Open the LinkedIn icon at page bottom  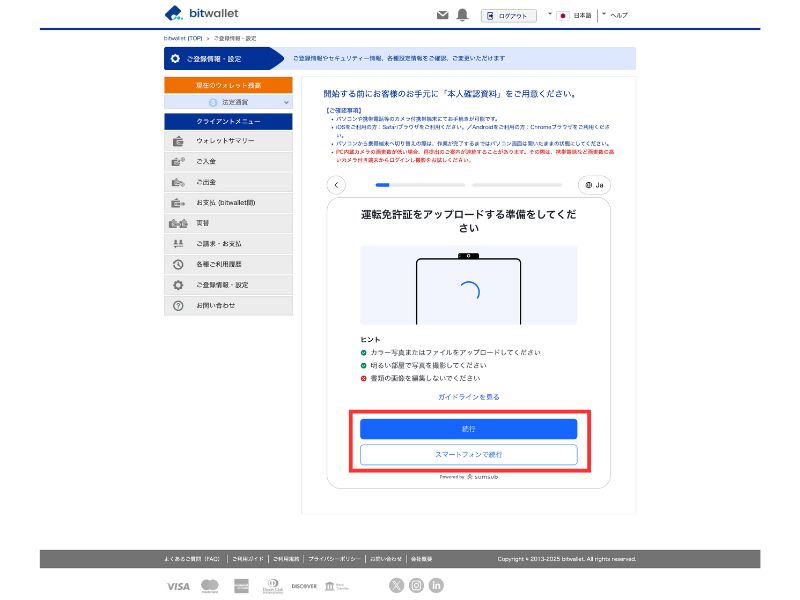tap(437, 585)
